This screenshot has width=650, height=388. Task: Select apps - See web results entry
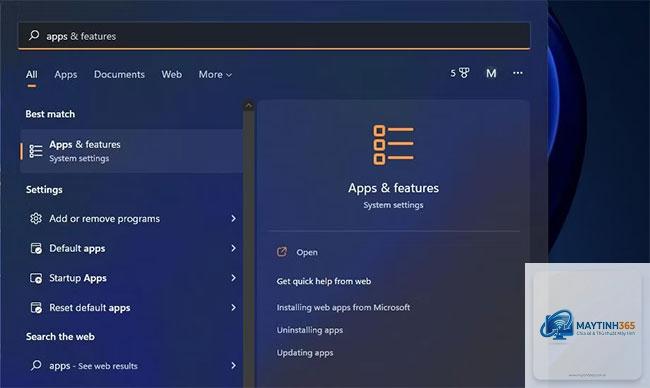[131, 365]
